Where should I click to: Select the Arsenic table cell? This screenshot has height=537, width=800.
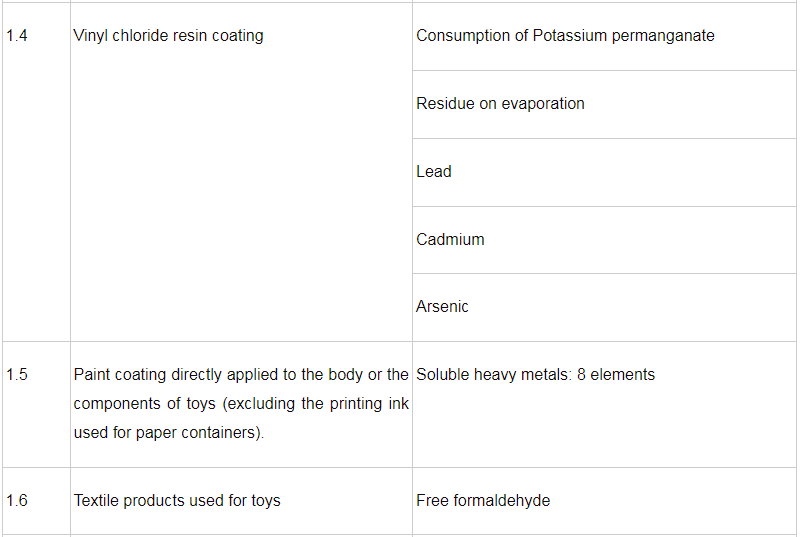click(442, 307)
